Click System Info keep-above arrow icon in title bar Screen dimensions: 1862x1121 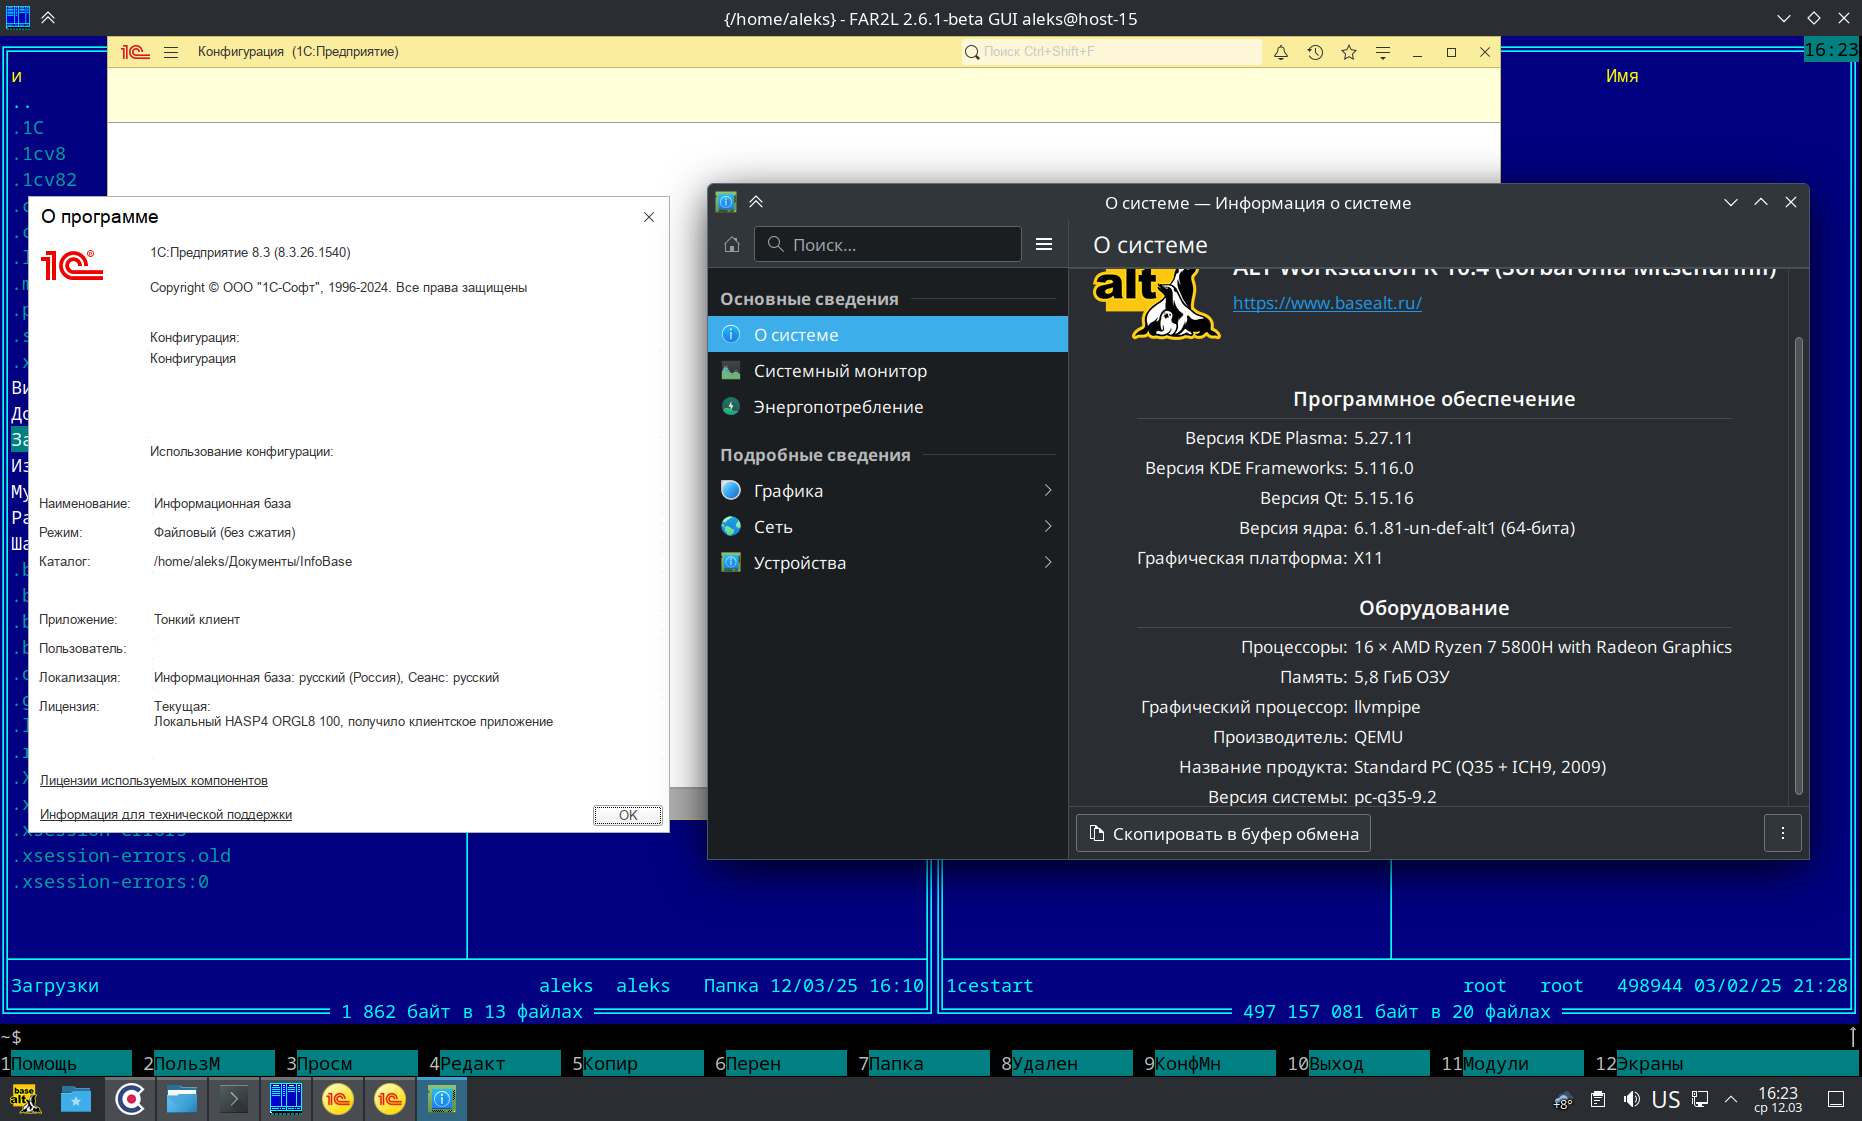pyautogui.click(x=756, y=202)
